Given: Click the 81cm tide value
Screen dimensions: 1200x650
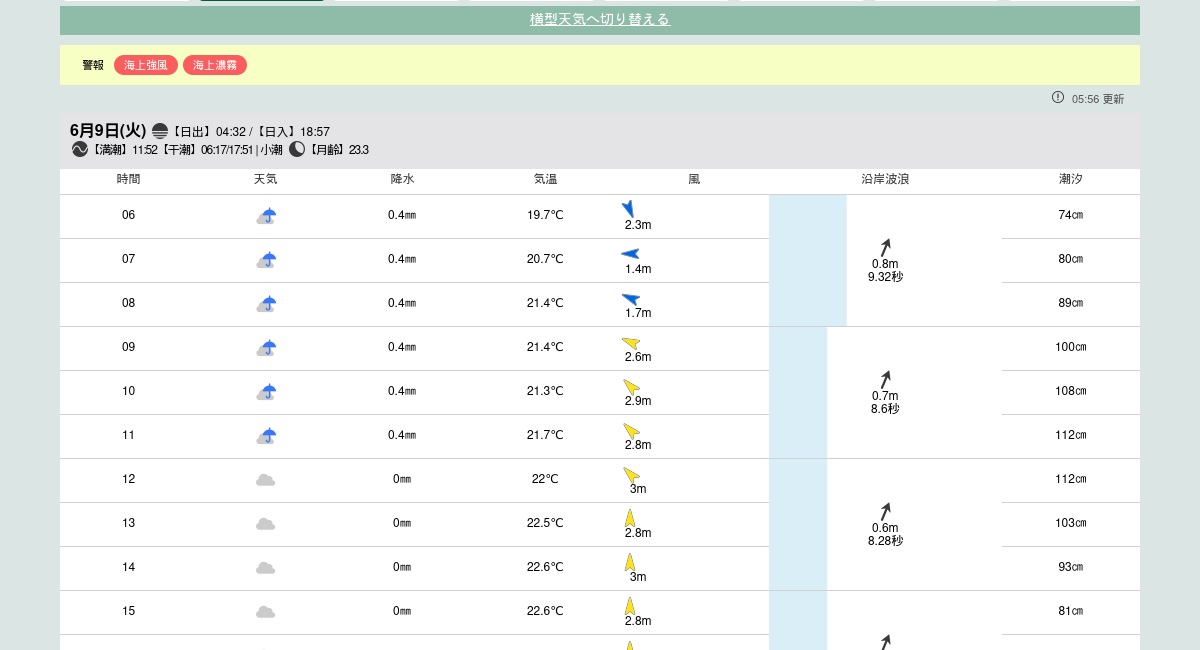Looking at the screenshot, I should coord(1070,611).
